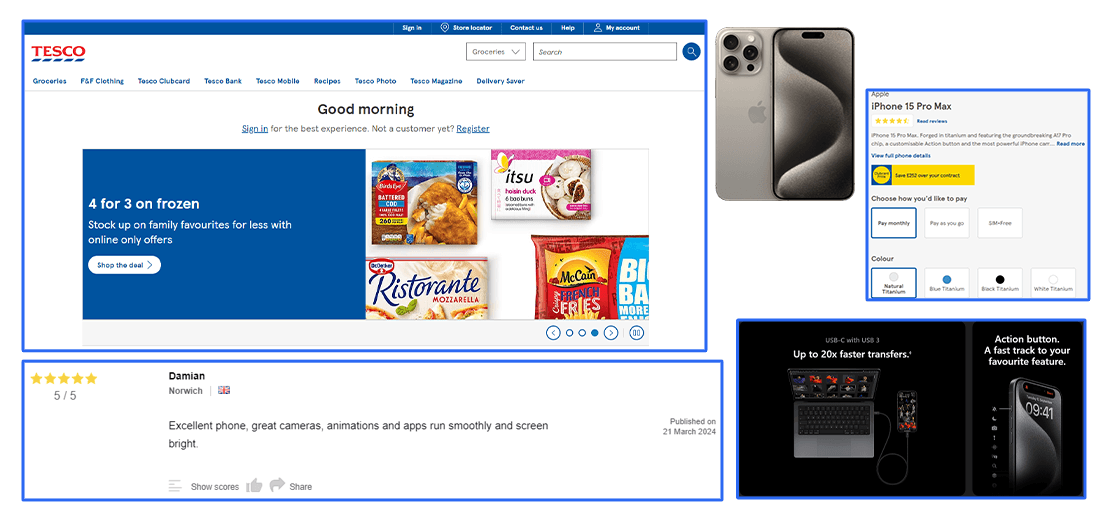Click the Birds Eye battered cod image
The width and height of the screenshot is (1110, 518).
(x=425, y=202)
